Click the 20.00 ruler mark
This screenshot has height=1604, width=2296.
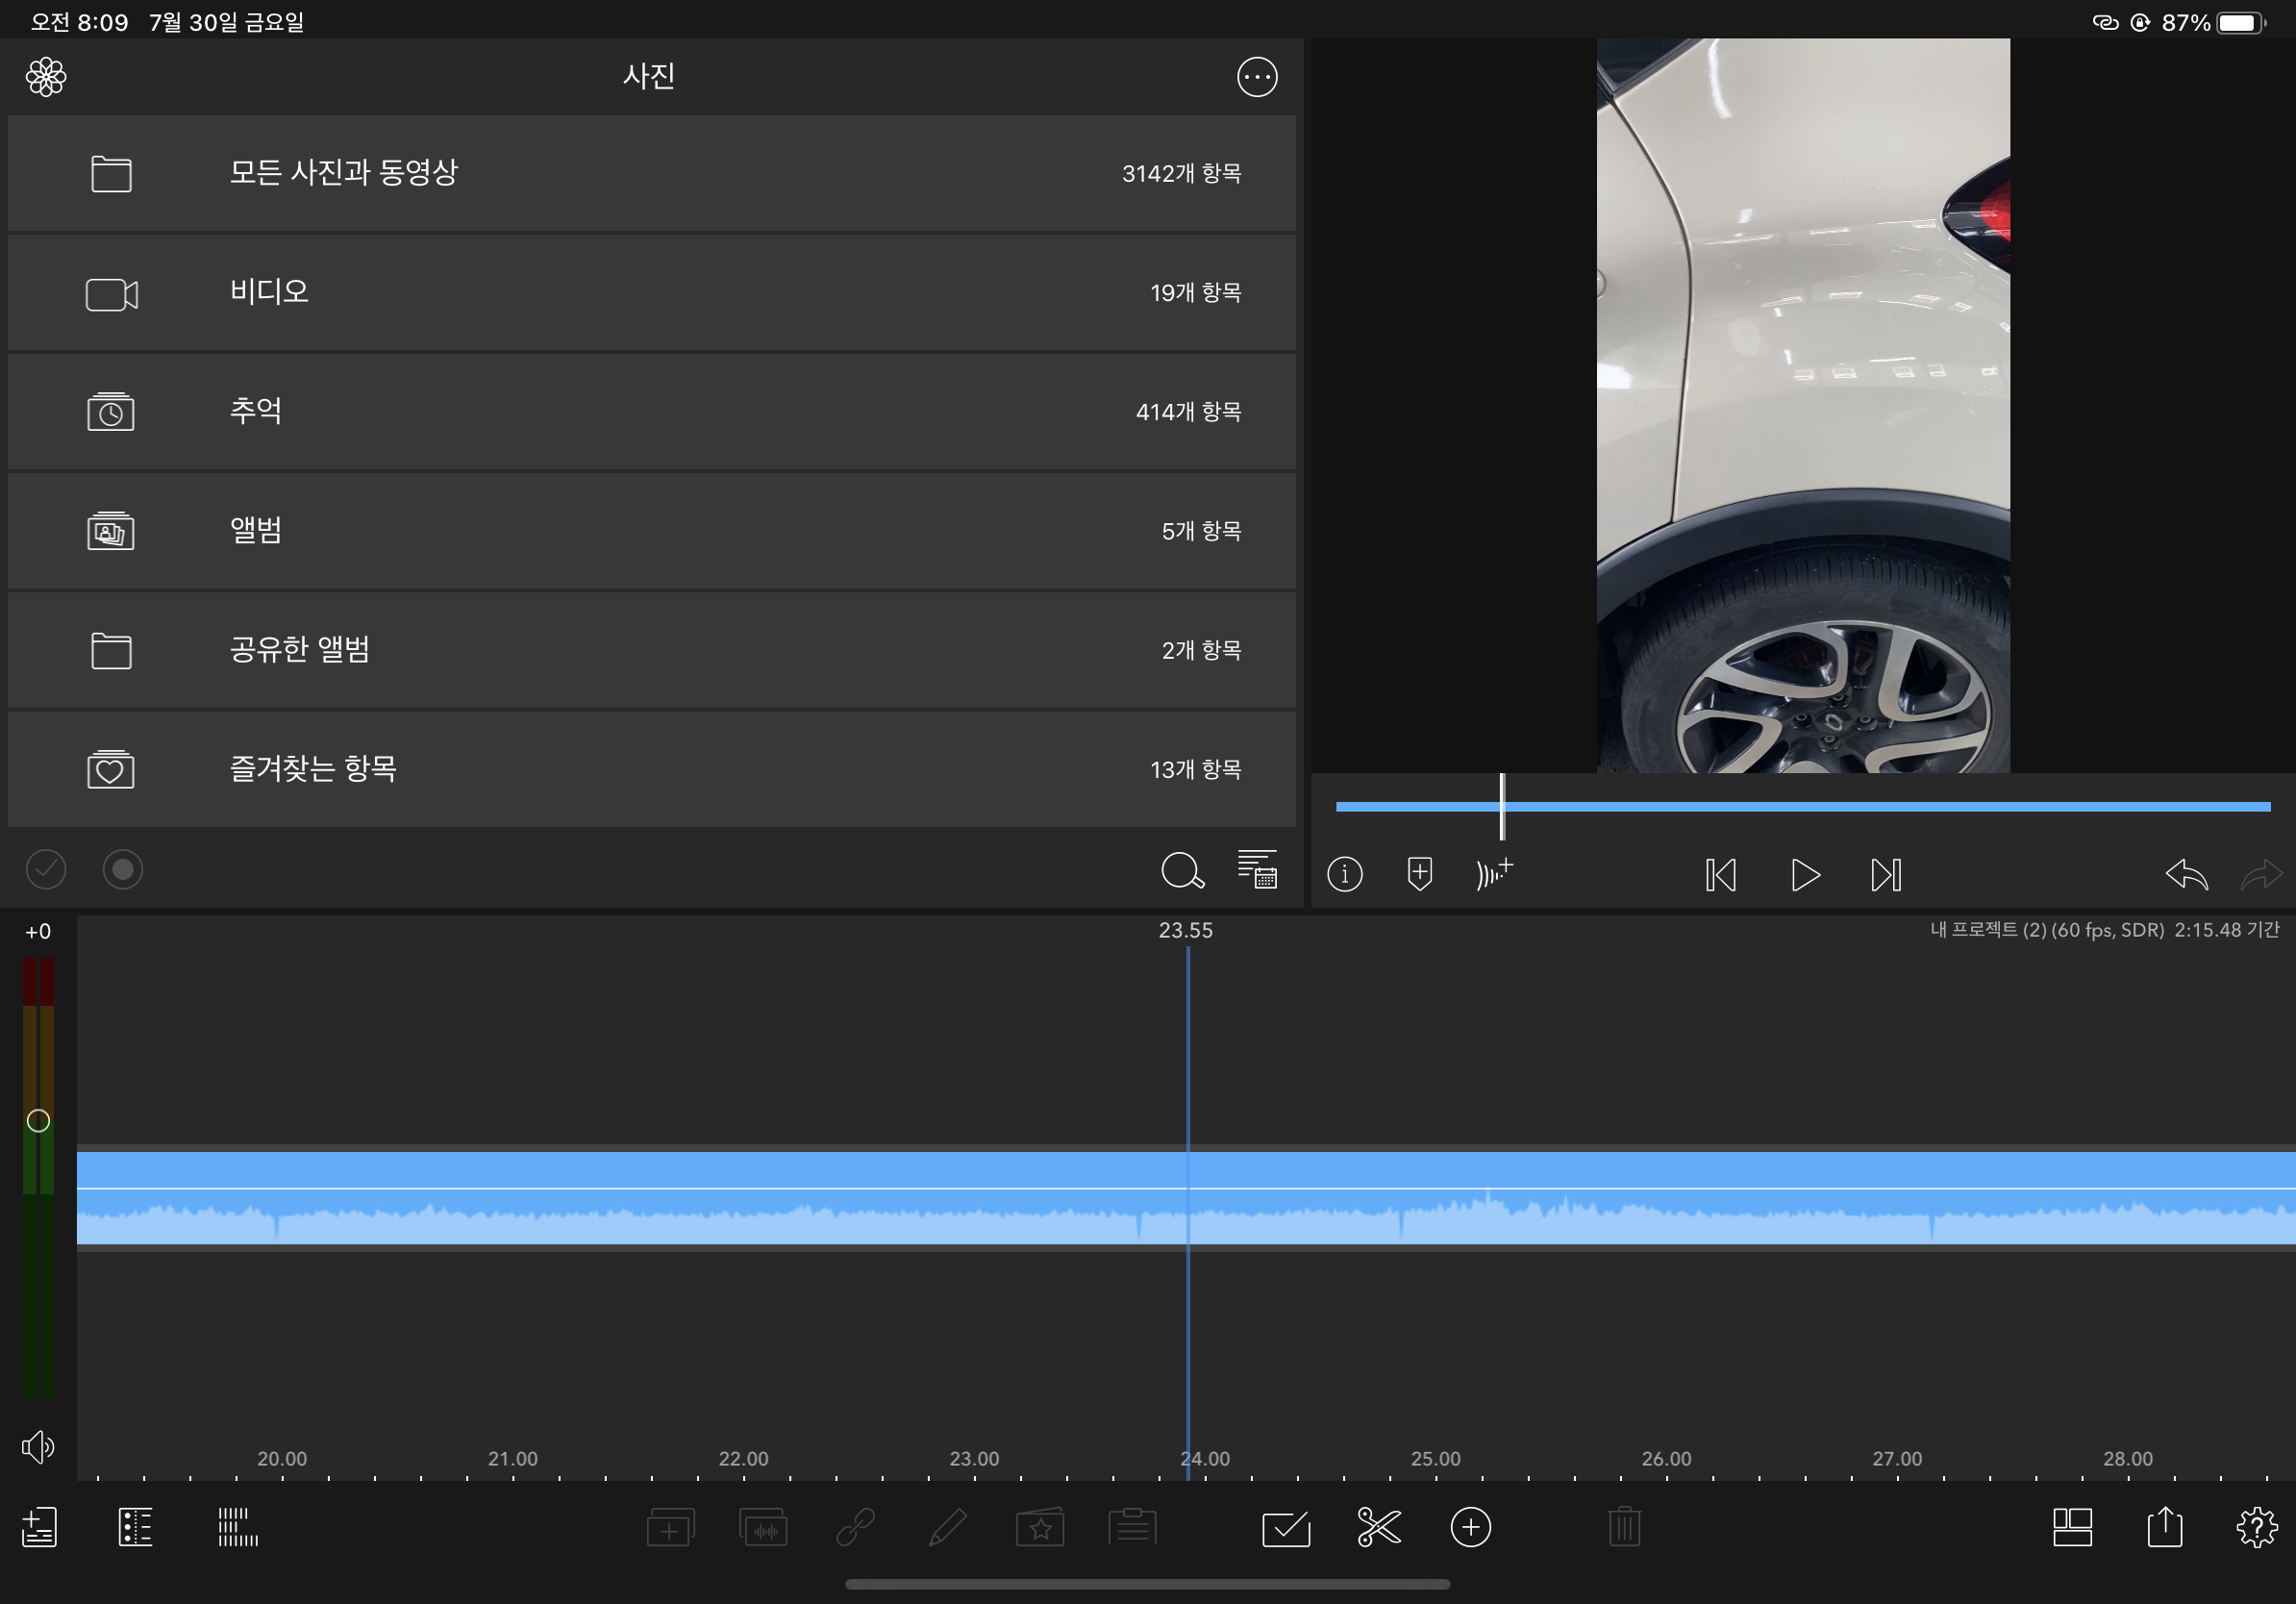(x=282, y=1458)
